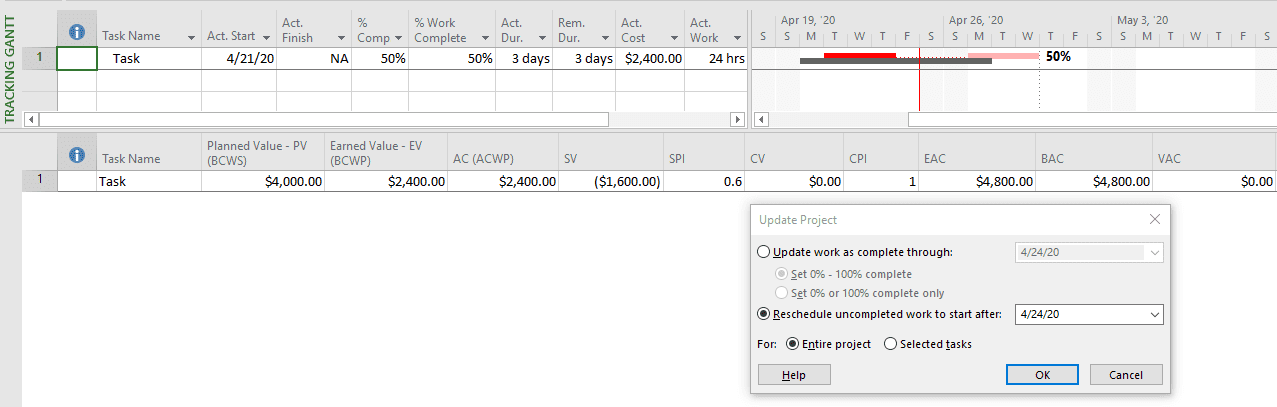Close the Update Project dialog
Screen dimensions: 1277x407
coord(1154,219)
